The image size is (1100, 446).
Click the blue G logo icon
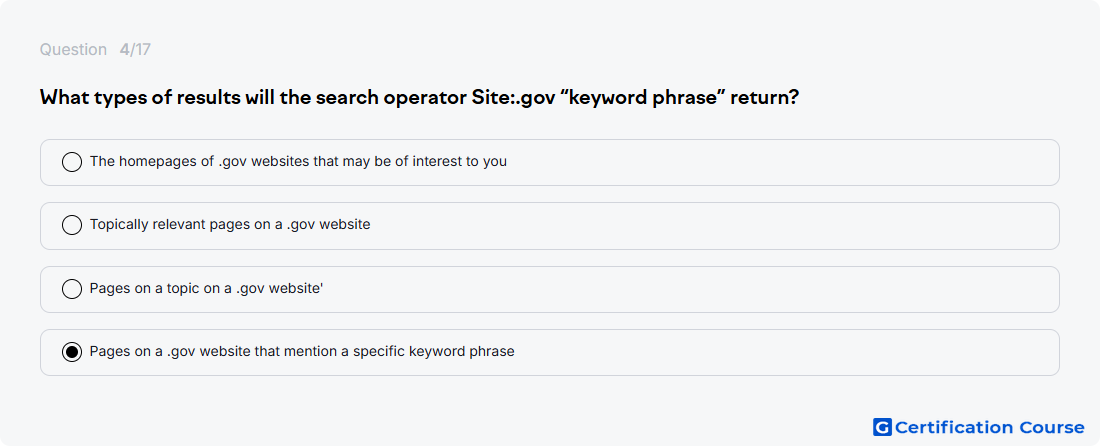click(882, 427)
